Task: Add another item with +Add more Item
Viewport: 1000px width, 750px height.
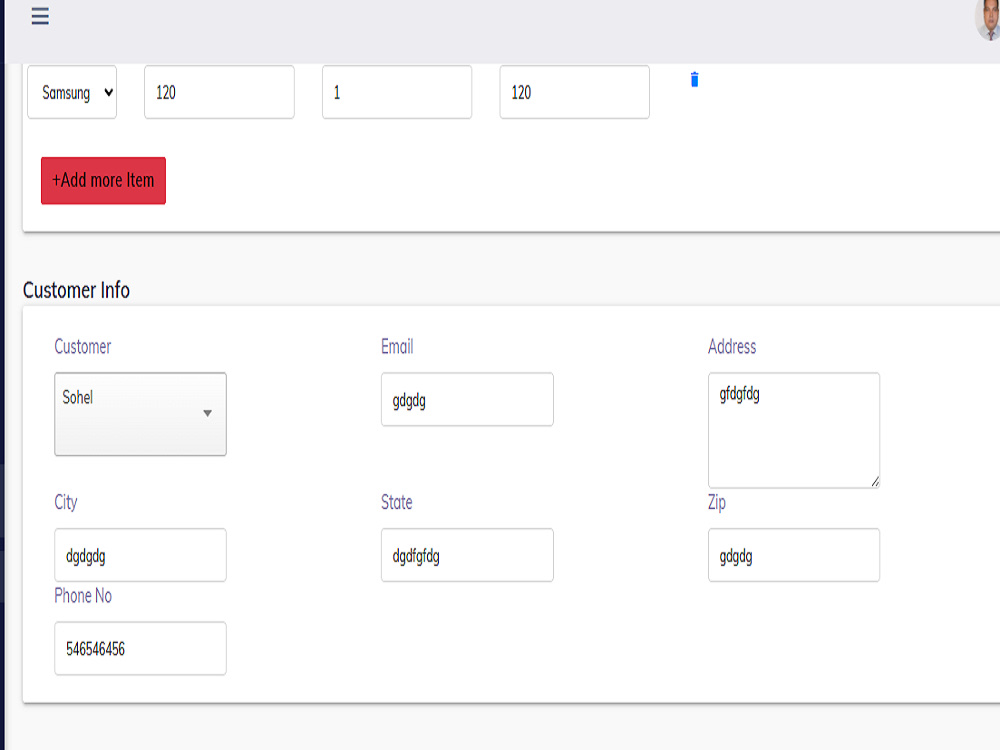Action: (x=103, y=180)
